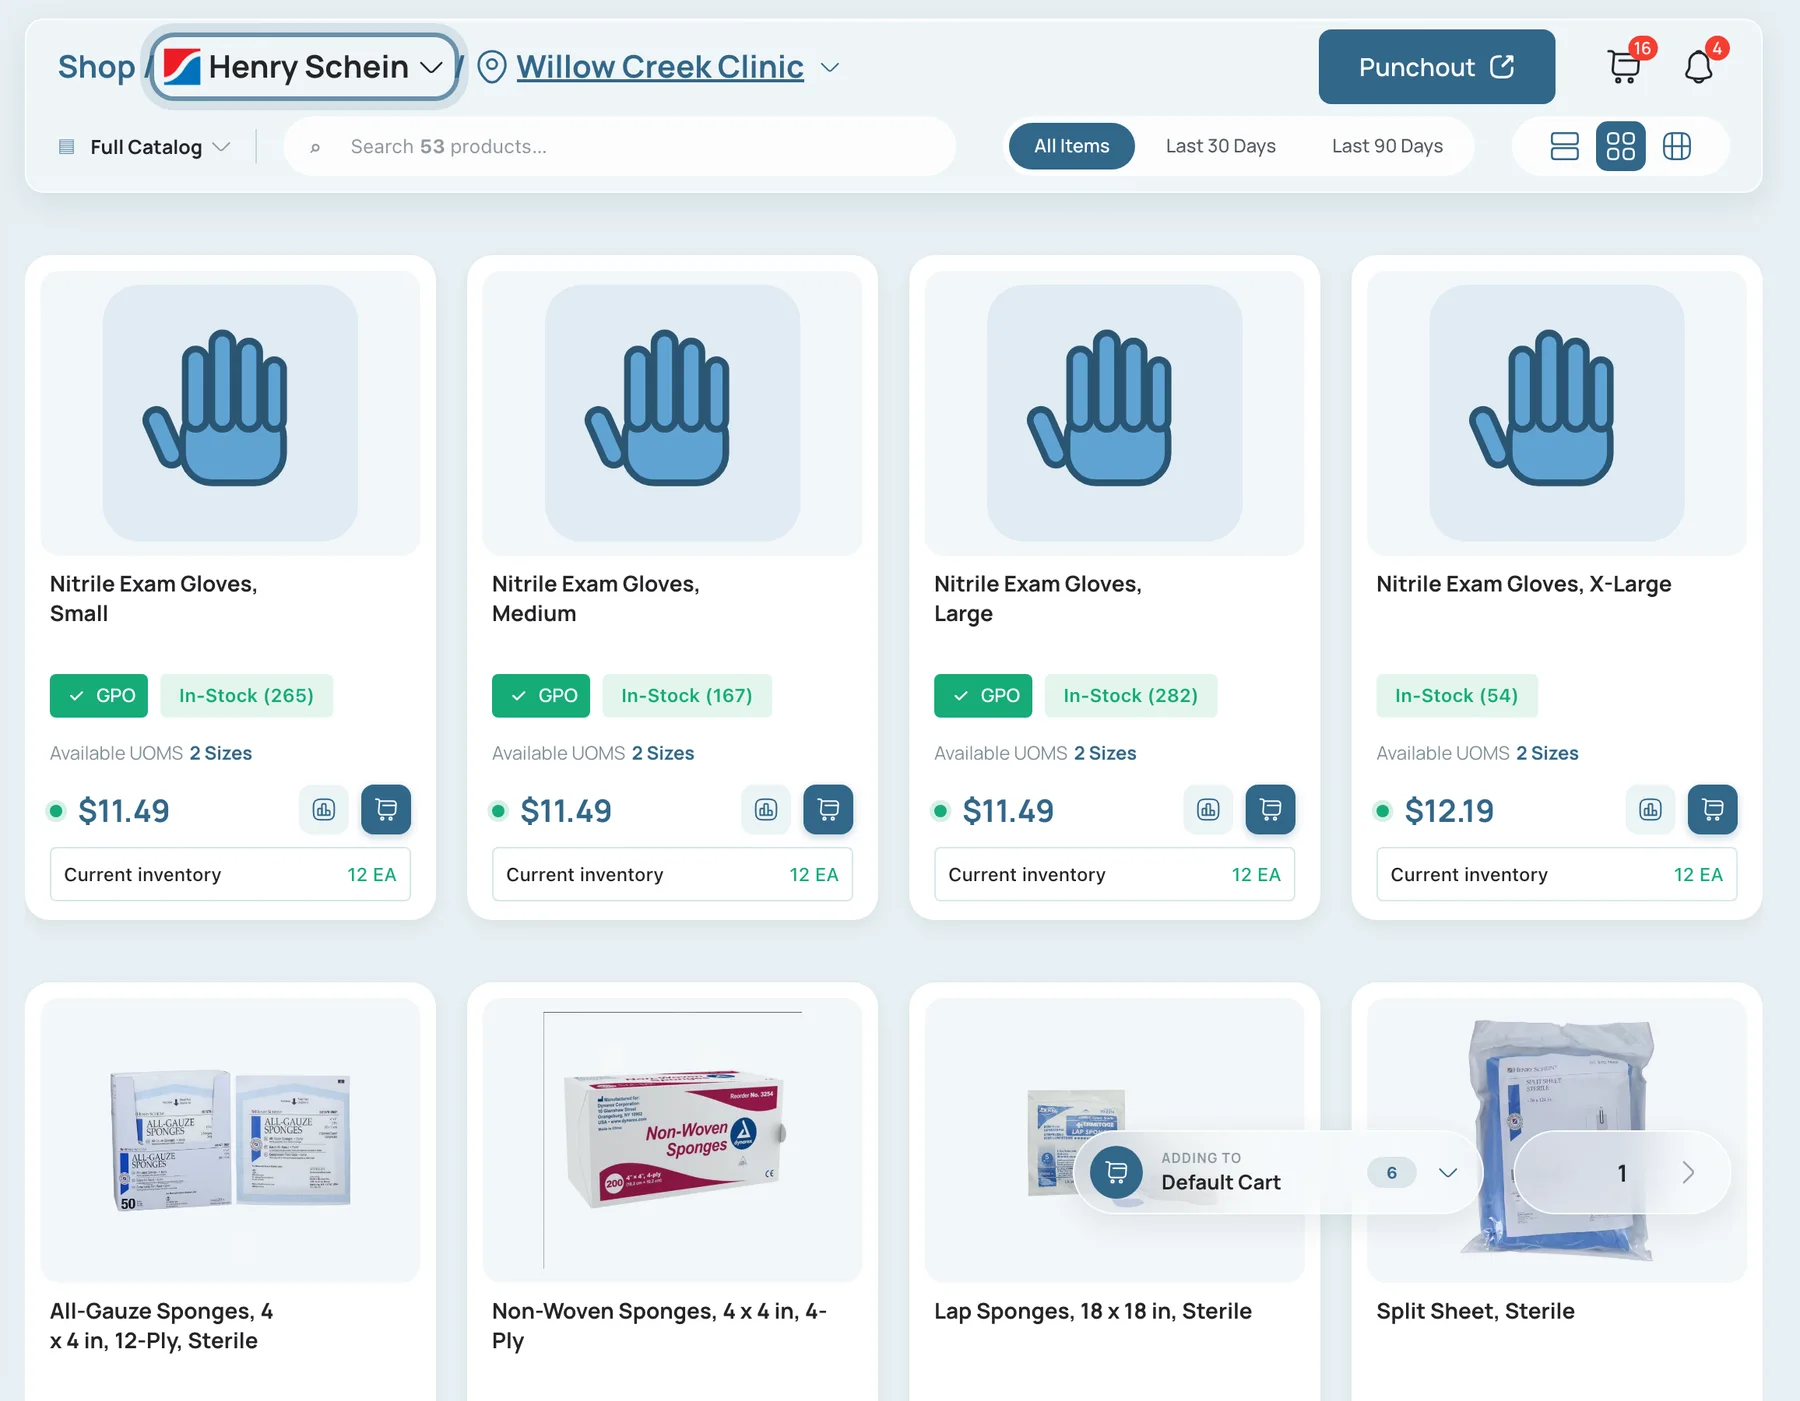This screenshot has width=1800, height=1401.
Task: Open the Full Catalog dropdown
Action: click(x=145, y=147)
